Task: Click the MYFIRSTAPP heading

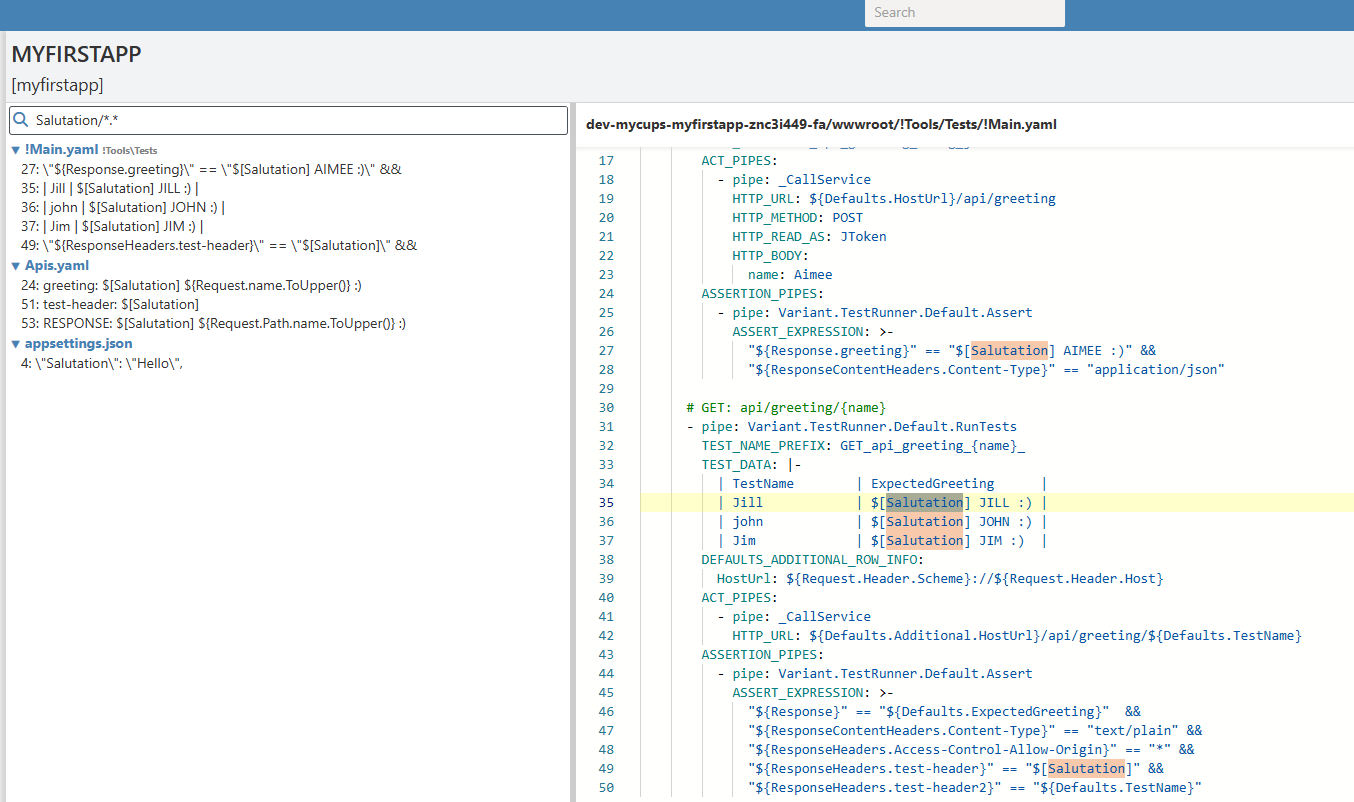Action: tap(76, 55)
